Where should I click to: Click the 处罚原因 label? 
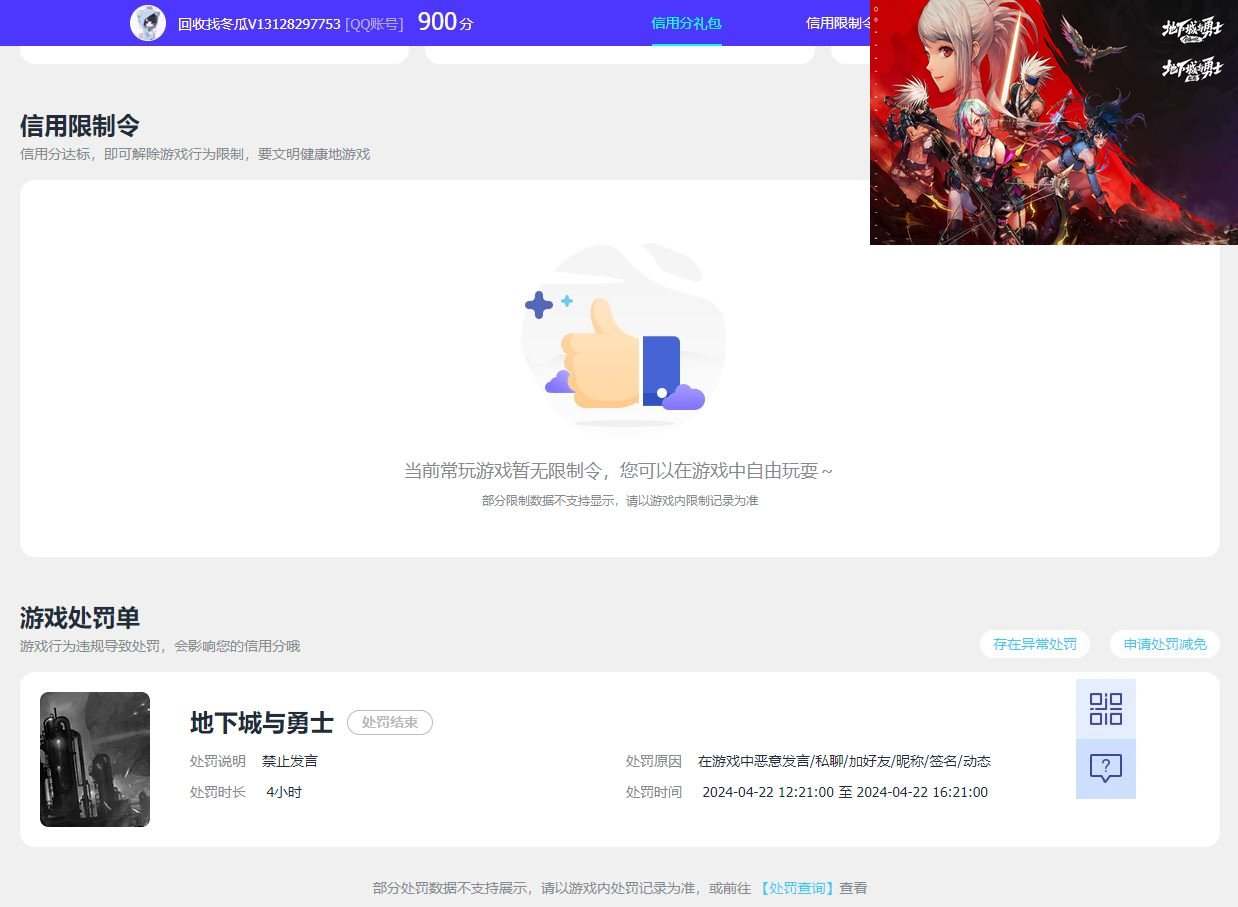[x=654, y=761]
